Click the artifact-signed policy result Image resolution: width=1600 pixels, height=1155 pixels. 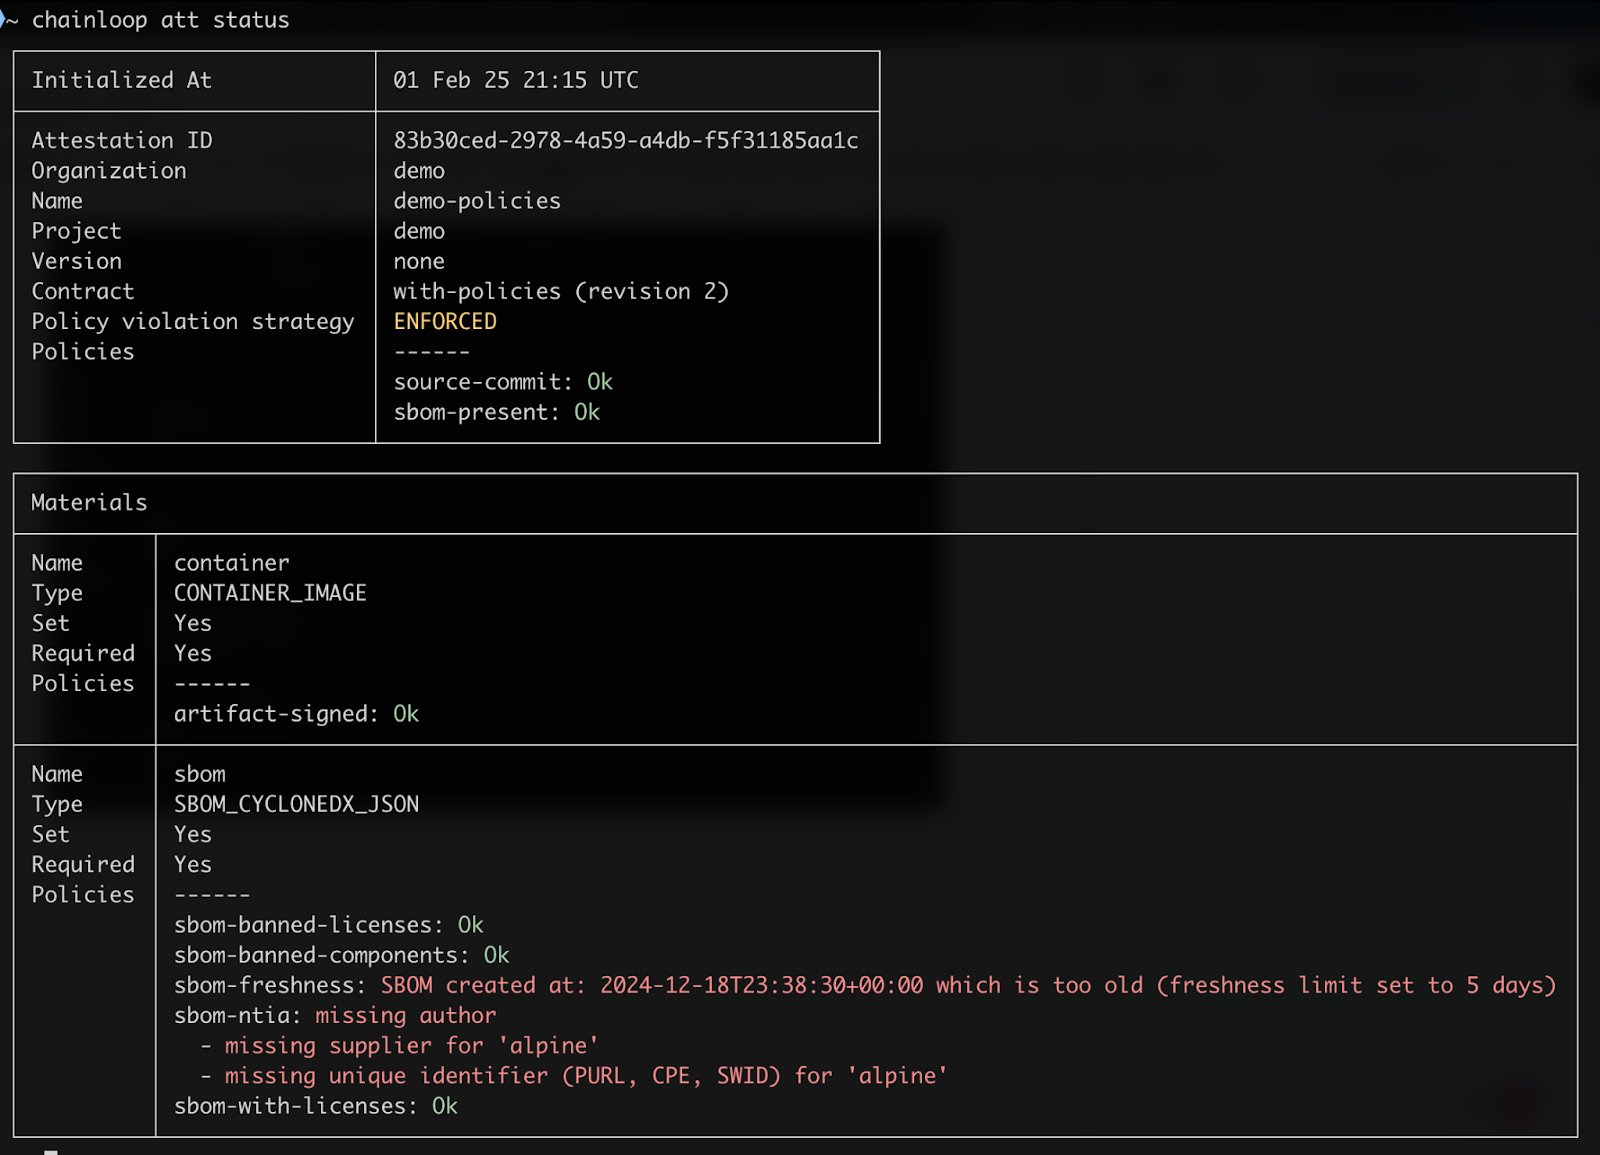(296, 714)
